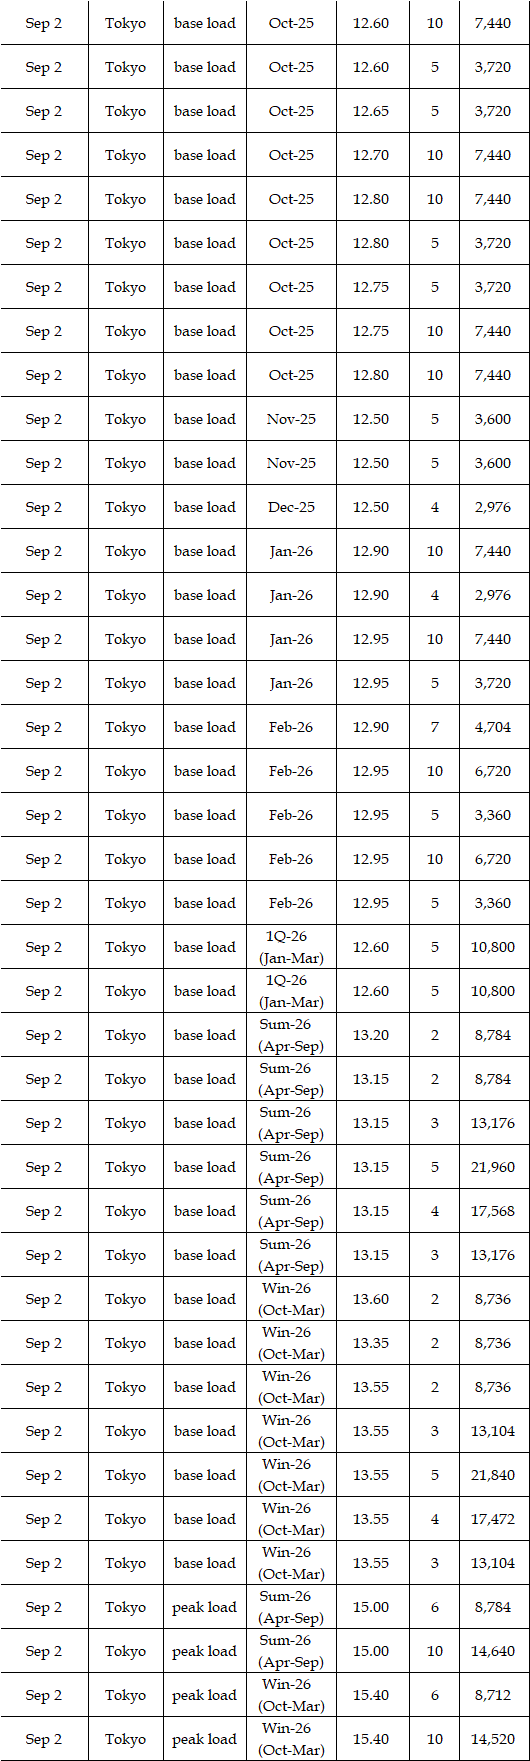
Task: Click the 14,640 volume cell
Action: [494, 1651]
